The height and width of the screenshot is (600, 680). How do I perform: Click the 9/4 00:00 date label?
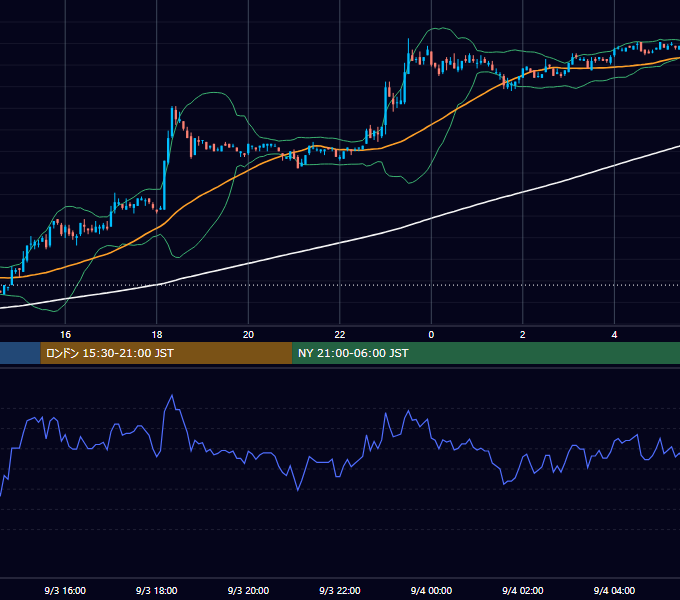pos(431,590)
